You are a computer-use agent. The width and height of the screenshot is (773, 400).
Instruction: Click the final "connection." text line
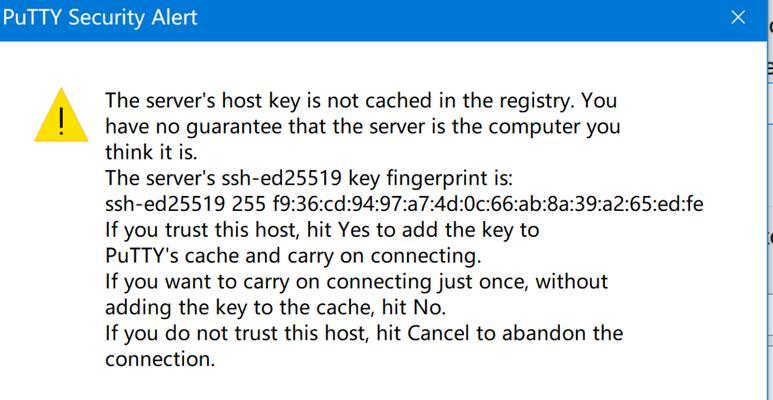[x=160, y=360]
